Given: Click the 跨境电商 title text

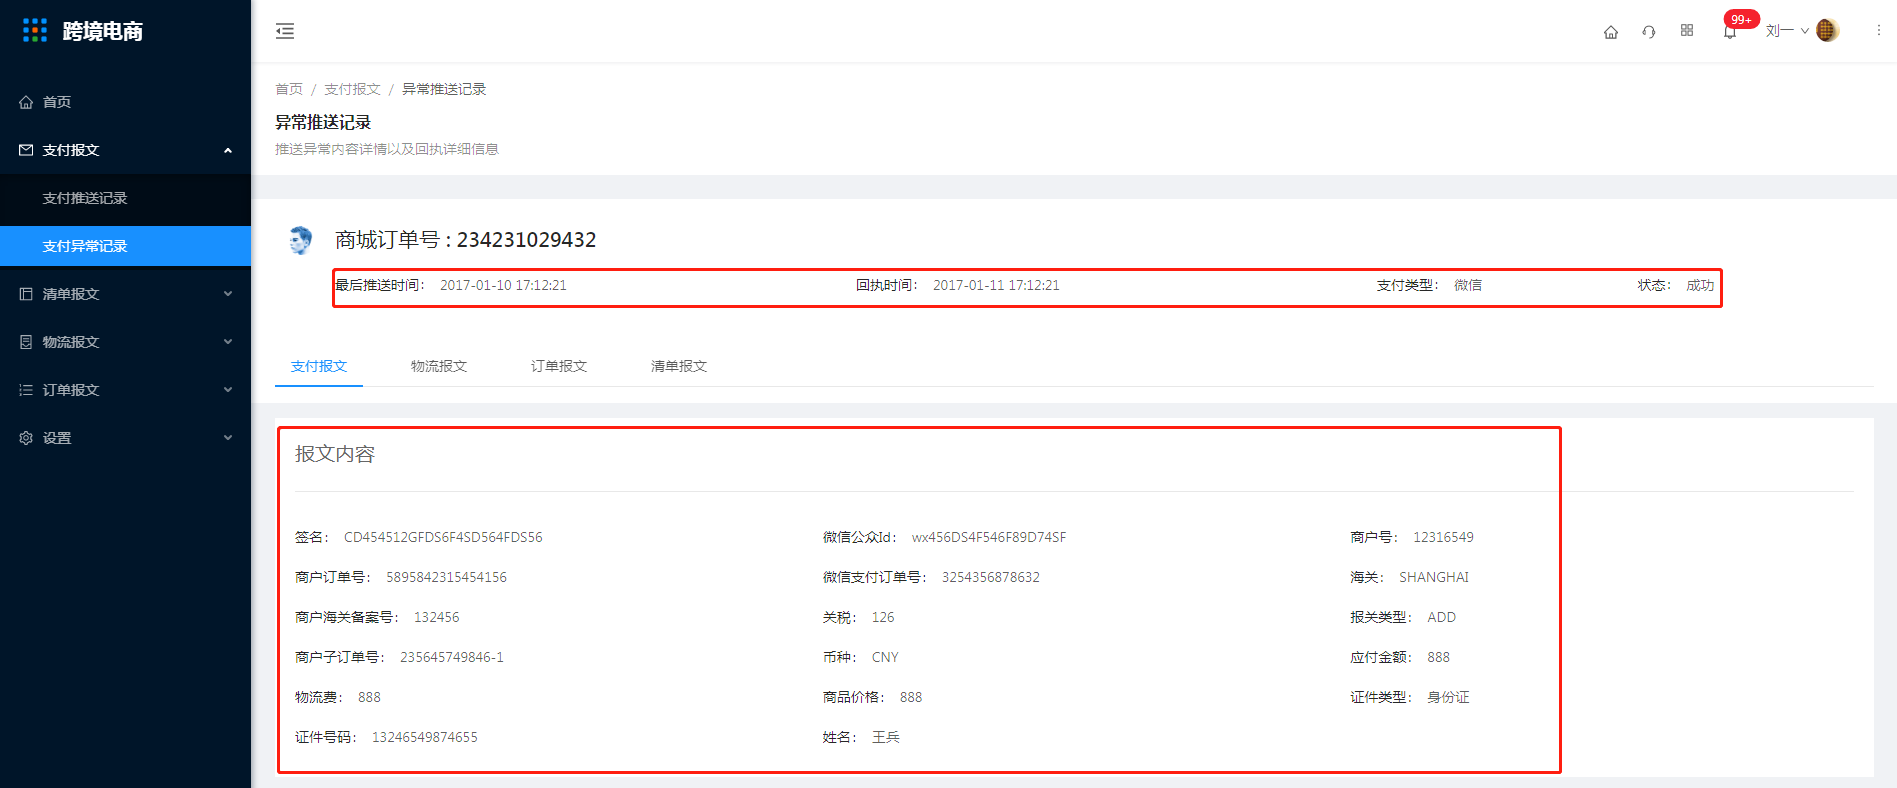Looking at the screenshot, I should tap(103, 31).
